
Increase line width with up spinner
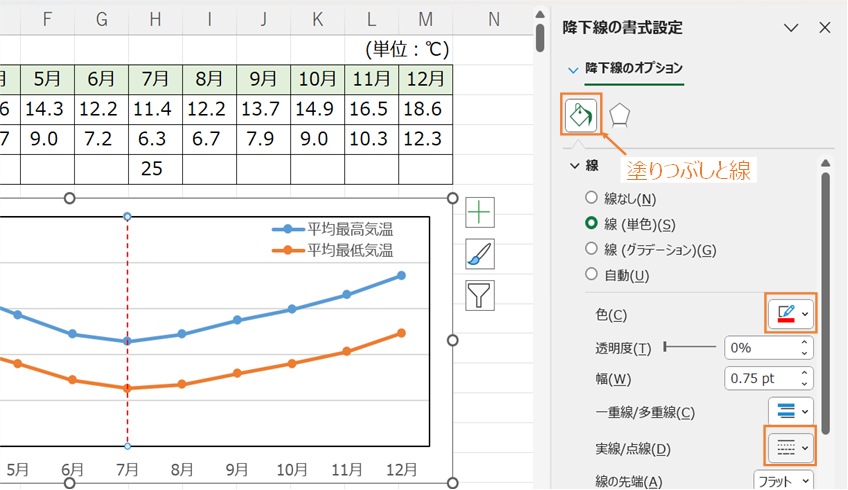point(805,373)
